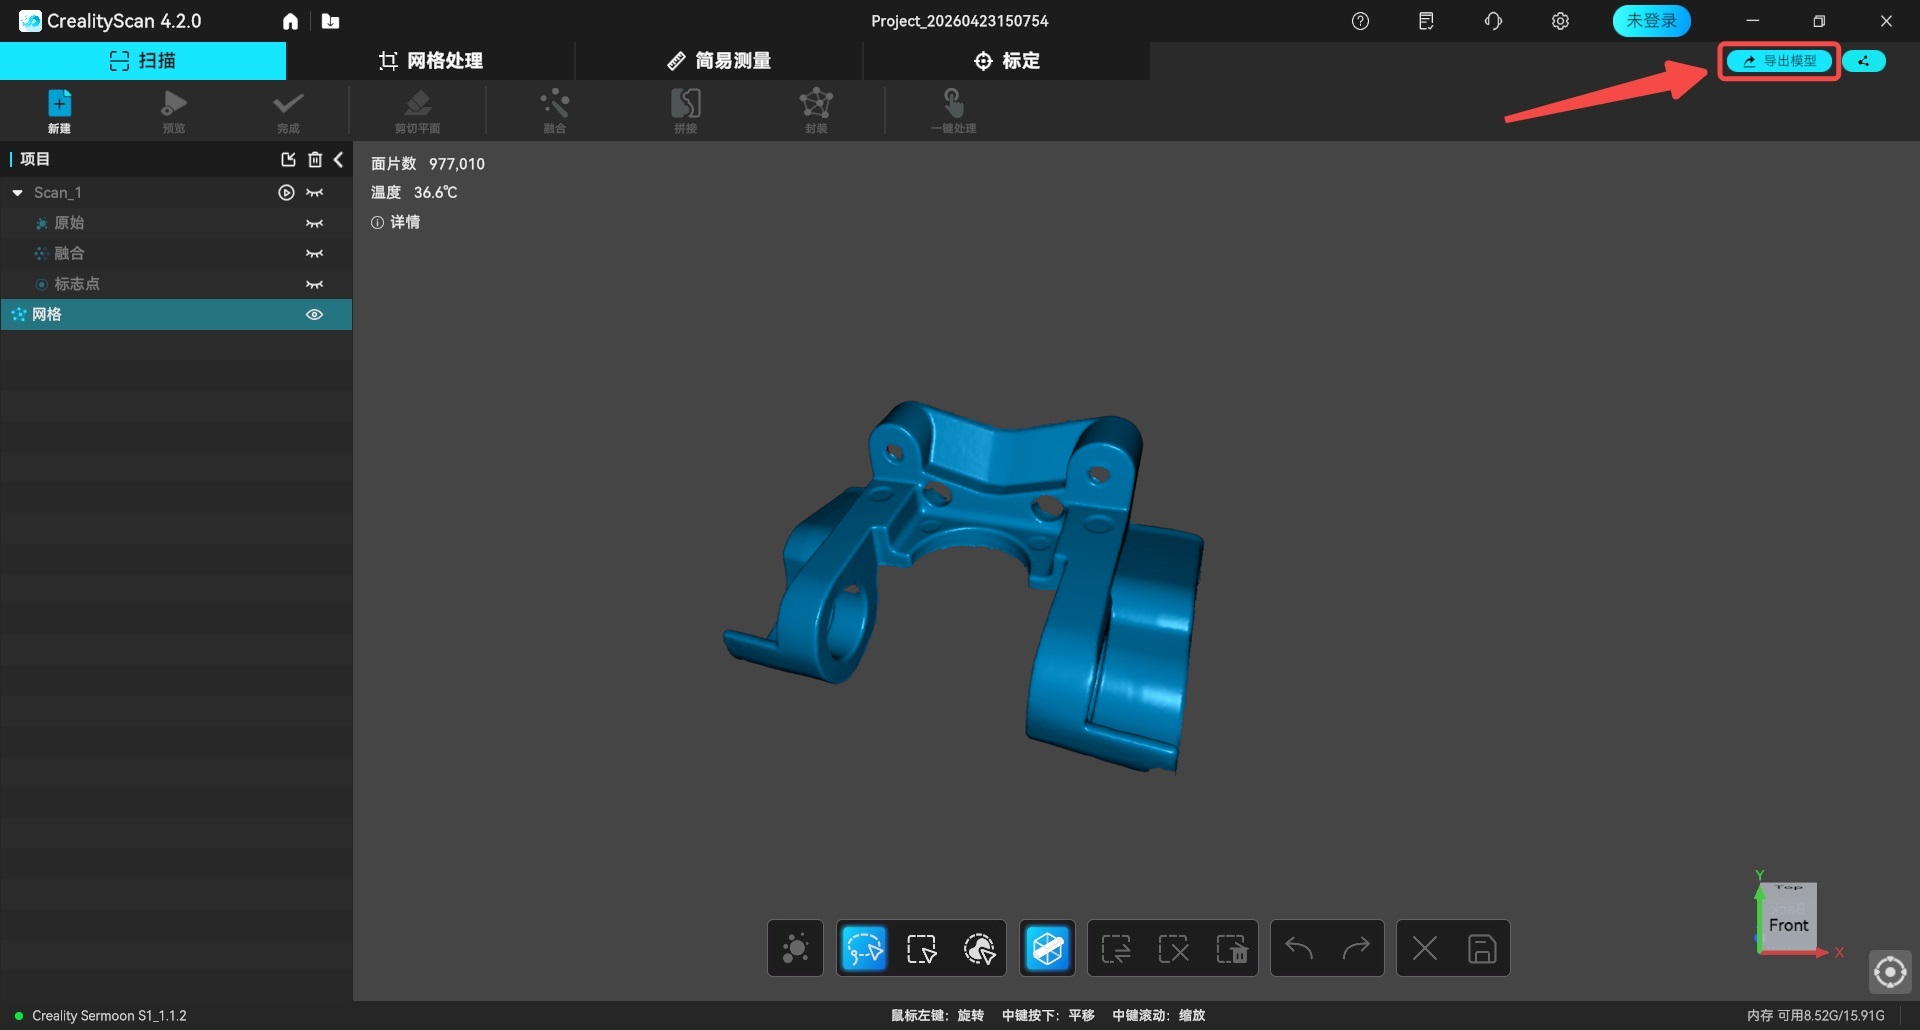Toggle visibility of the 网格 layer

point(314,314)
